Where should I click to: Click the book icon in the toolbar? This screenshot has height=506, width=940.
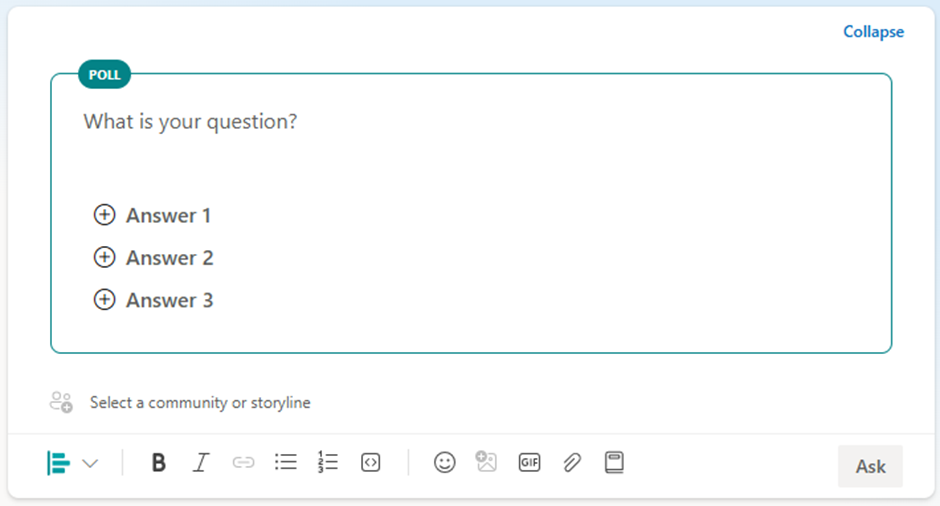point(614,462)
